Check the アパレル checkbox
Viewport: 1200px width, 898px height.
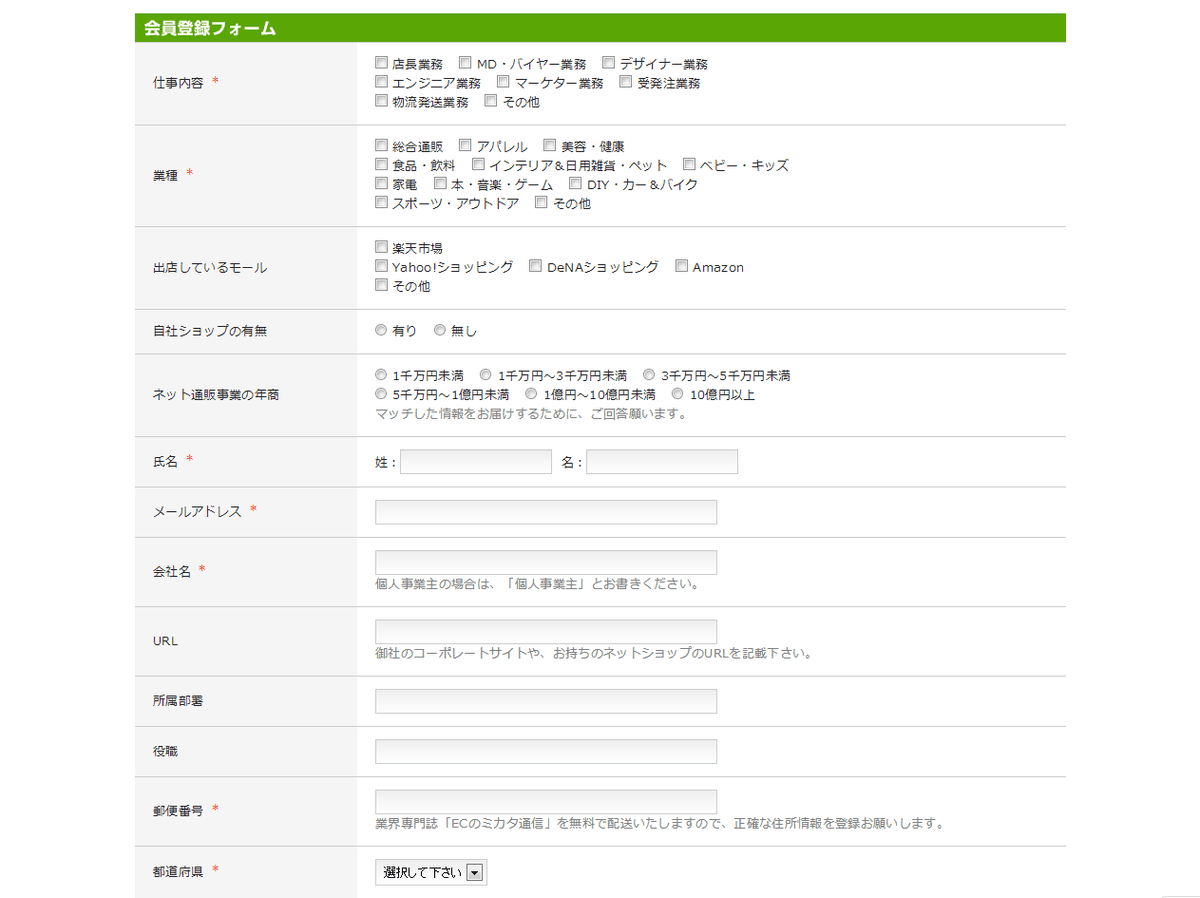[x=465, y=146]
